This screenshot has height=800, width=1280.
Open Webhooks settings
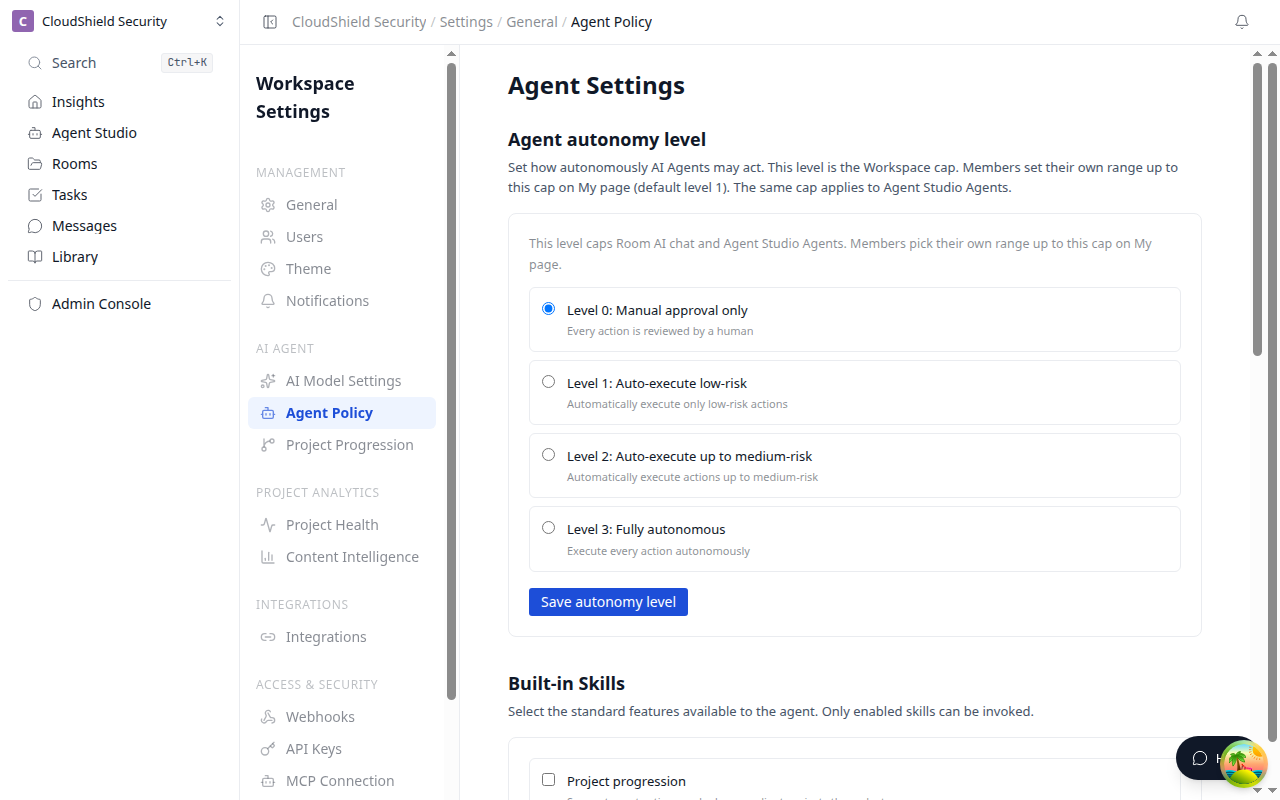342,717
